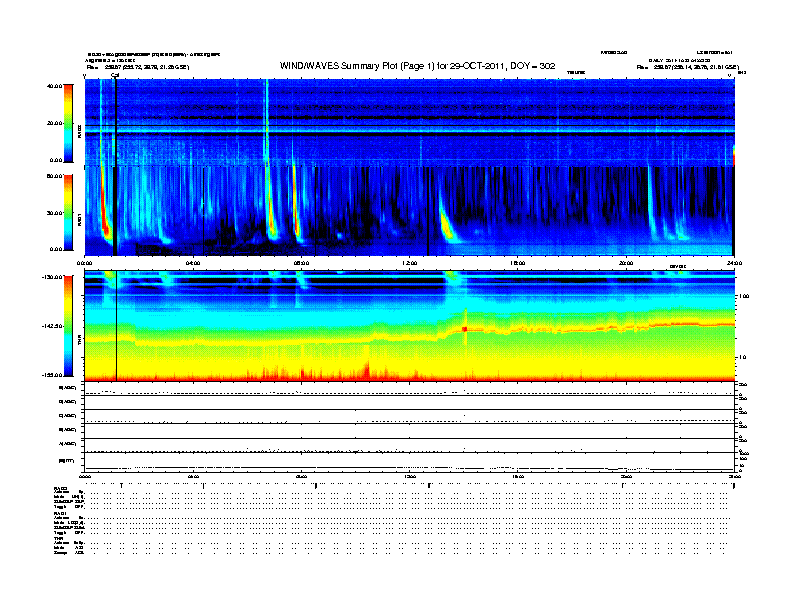Viewport: 792px width, 612px height.
Task: Click the TNR color scale bar
Action: [x=68, y=326]
